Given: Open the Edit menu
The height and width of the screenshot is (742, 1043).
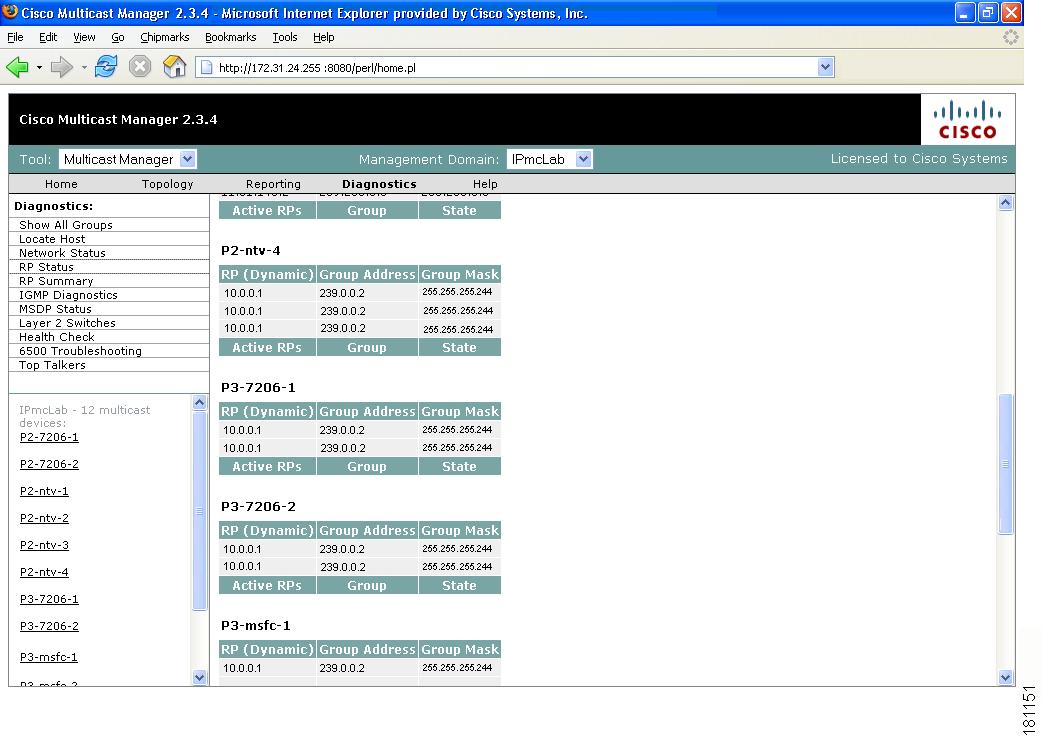Looking at the screenshot, I should tap(48, 37).
